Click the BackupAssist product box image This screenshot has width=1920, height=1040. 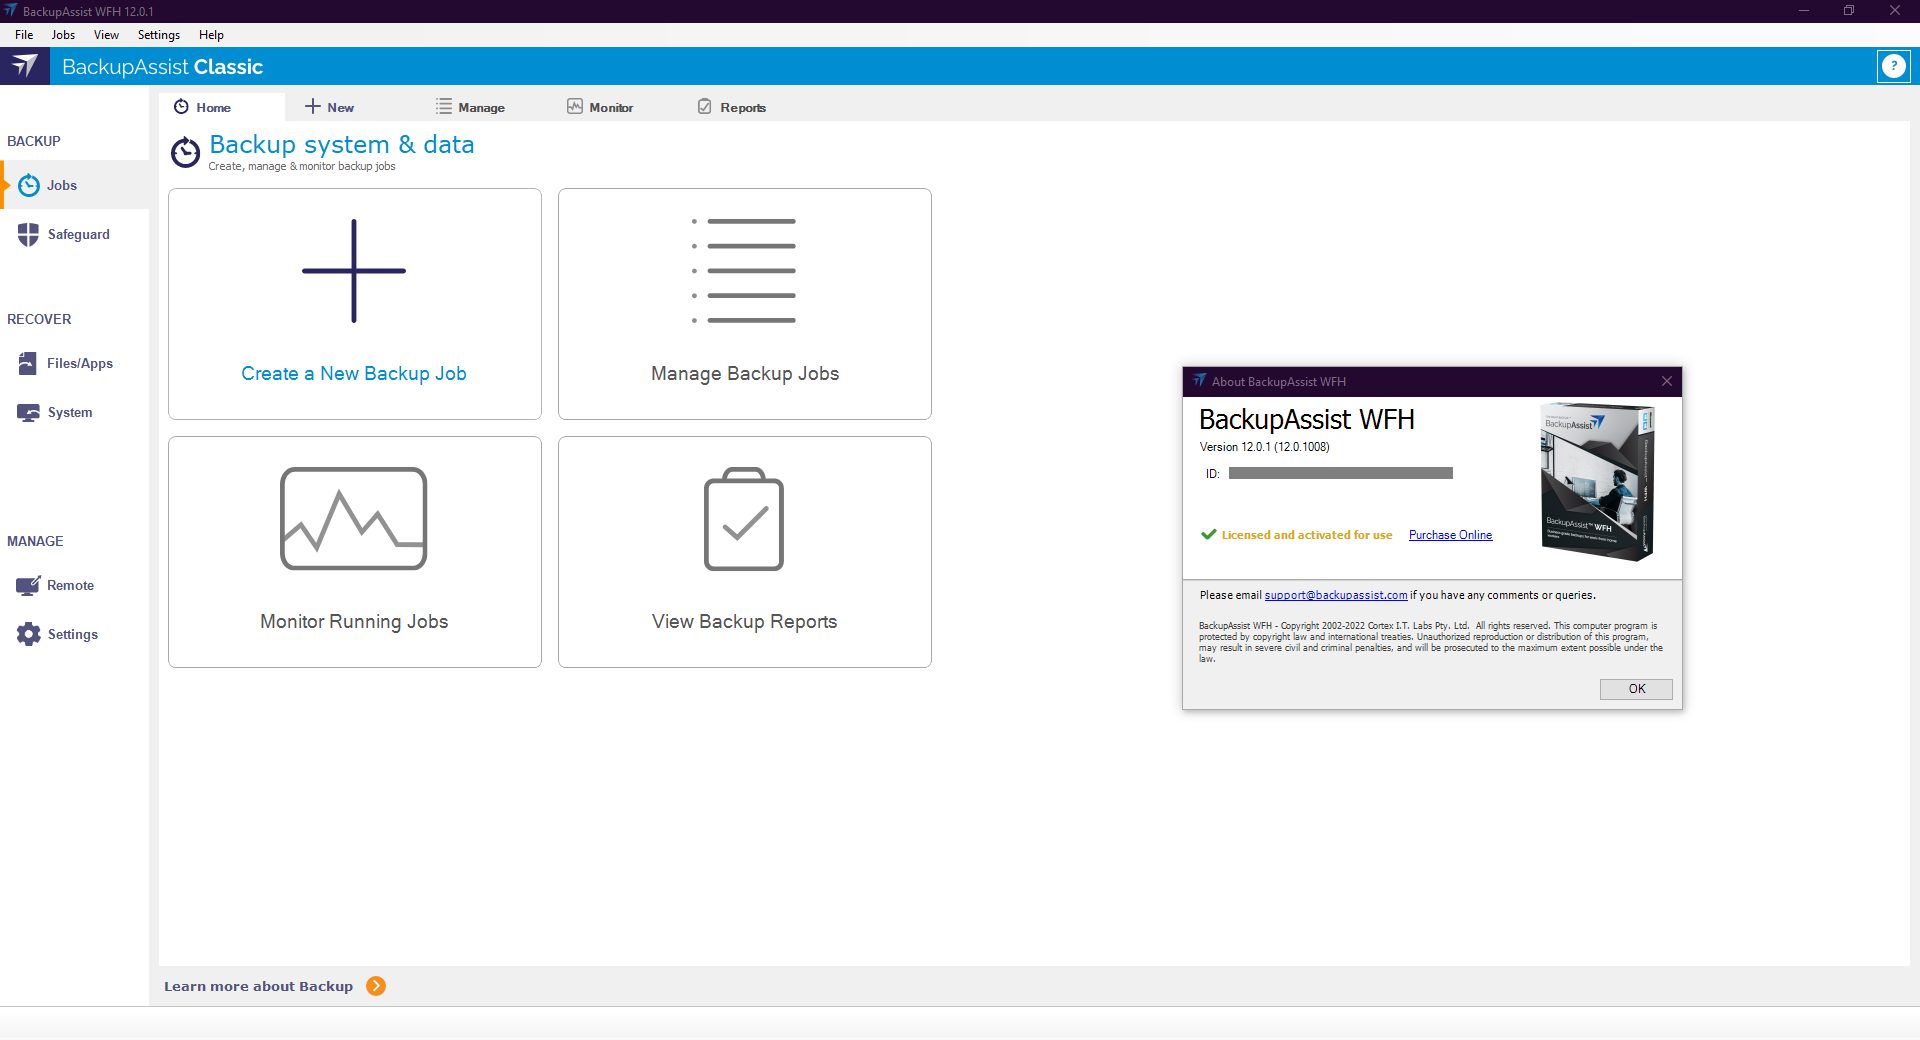point(1597,482)
